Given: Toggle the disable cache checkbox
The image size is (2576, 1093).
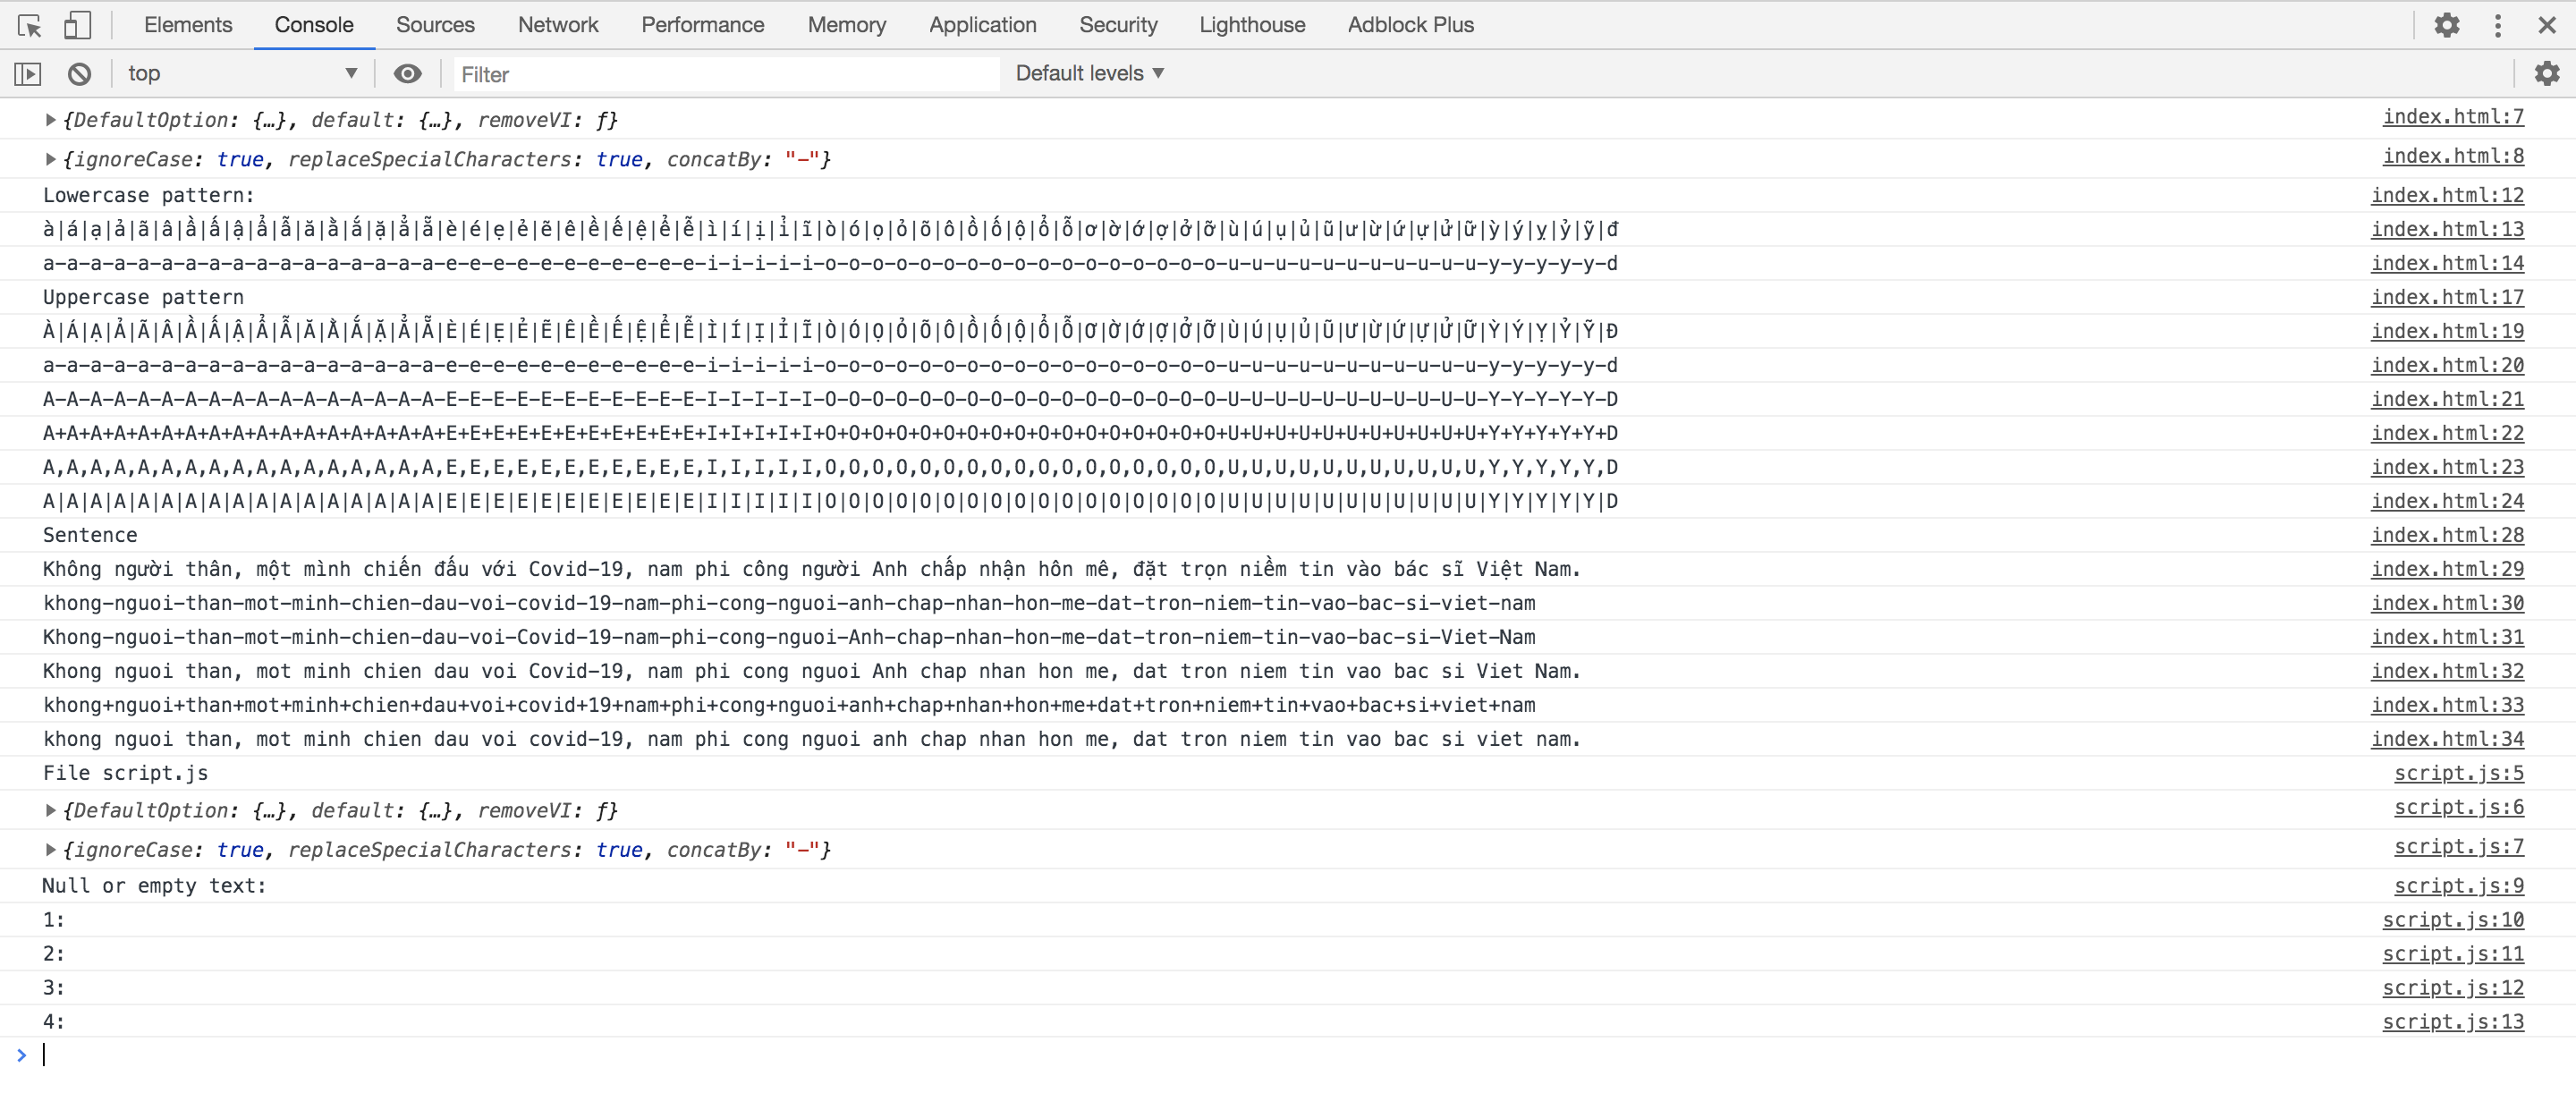Looking at the screenshot, I should point(554,23).
